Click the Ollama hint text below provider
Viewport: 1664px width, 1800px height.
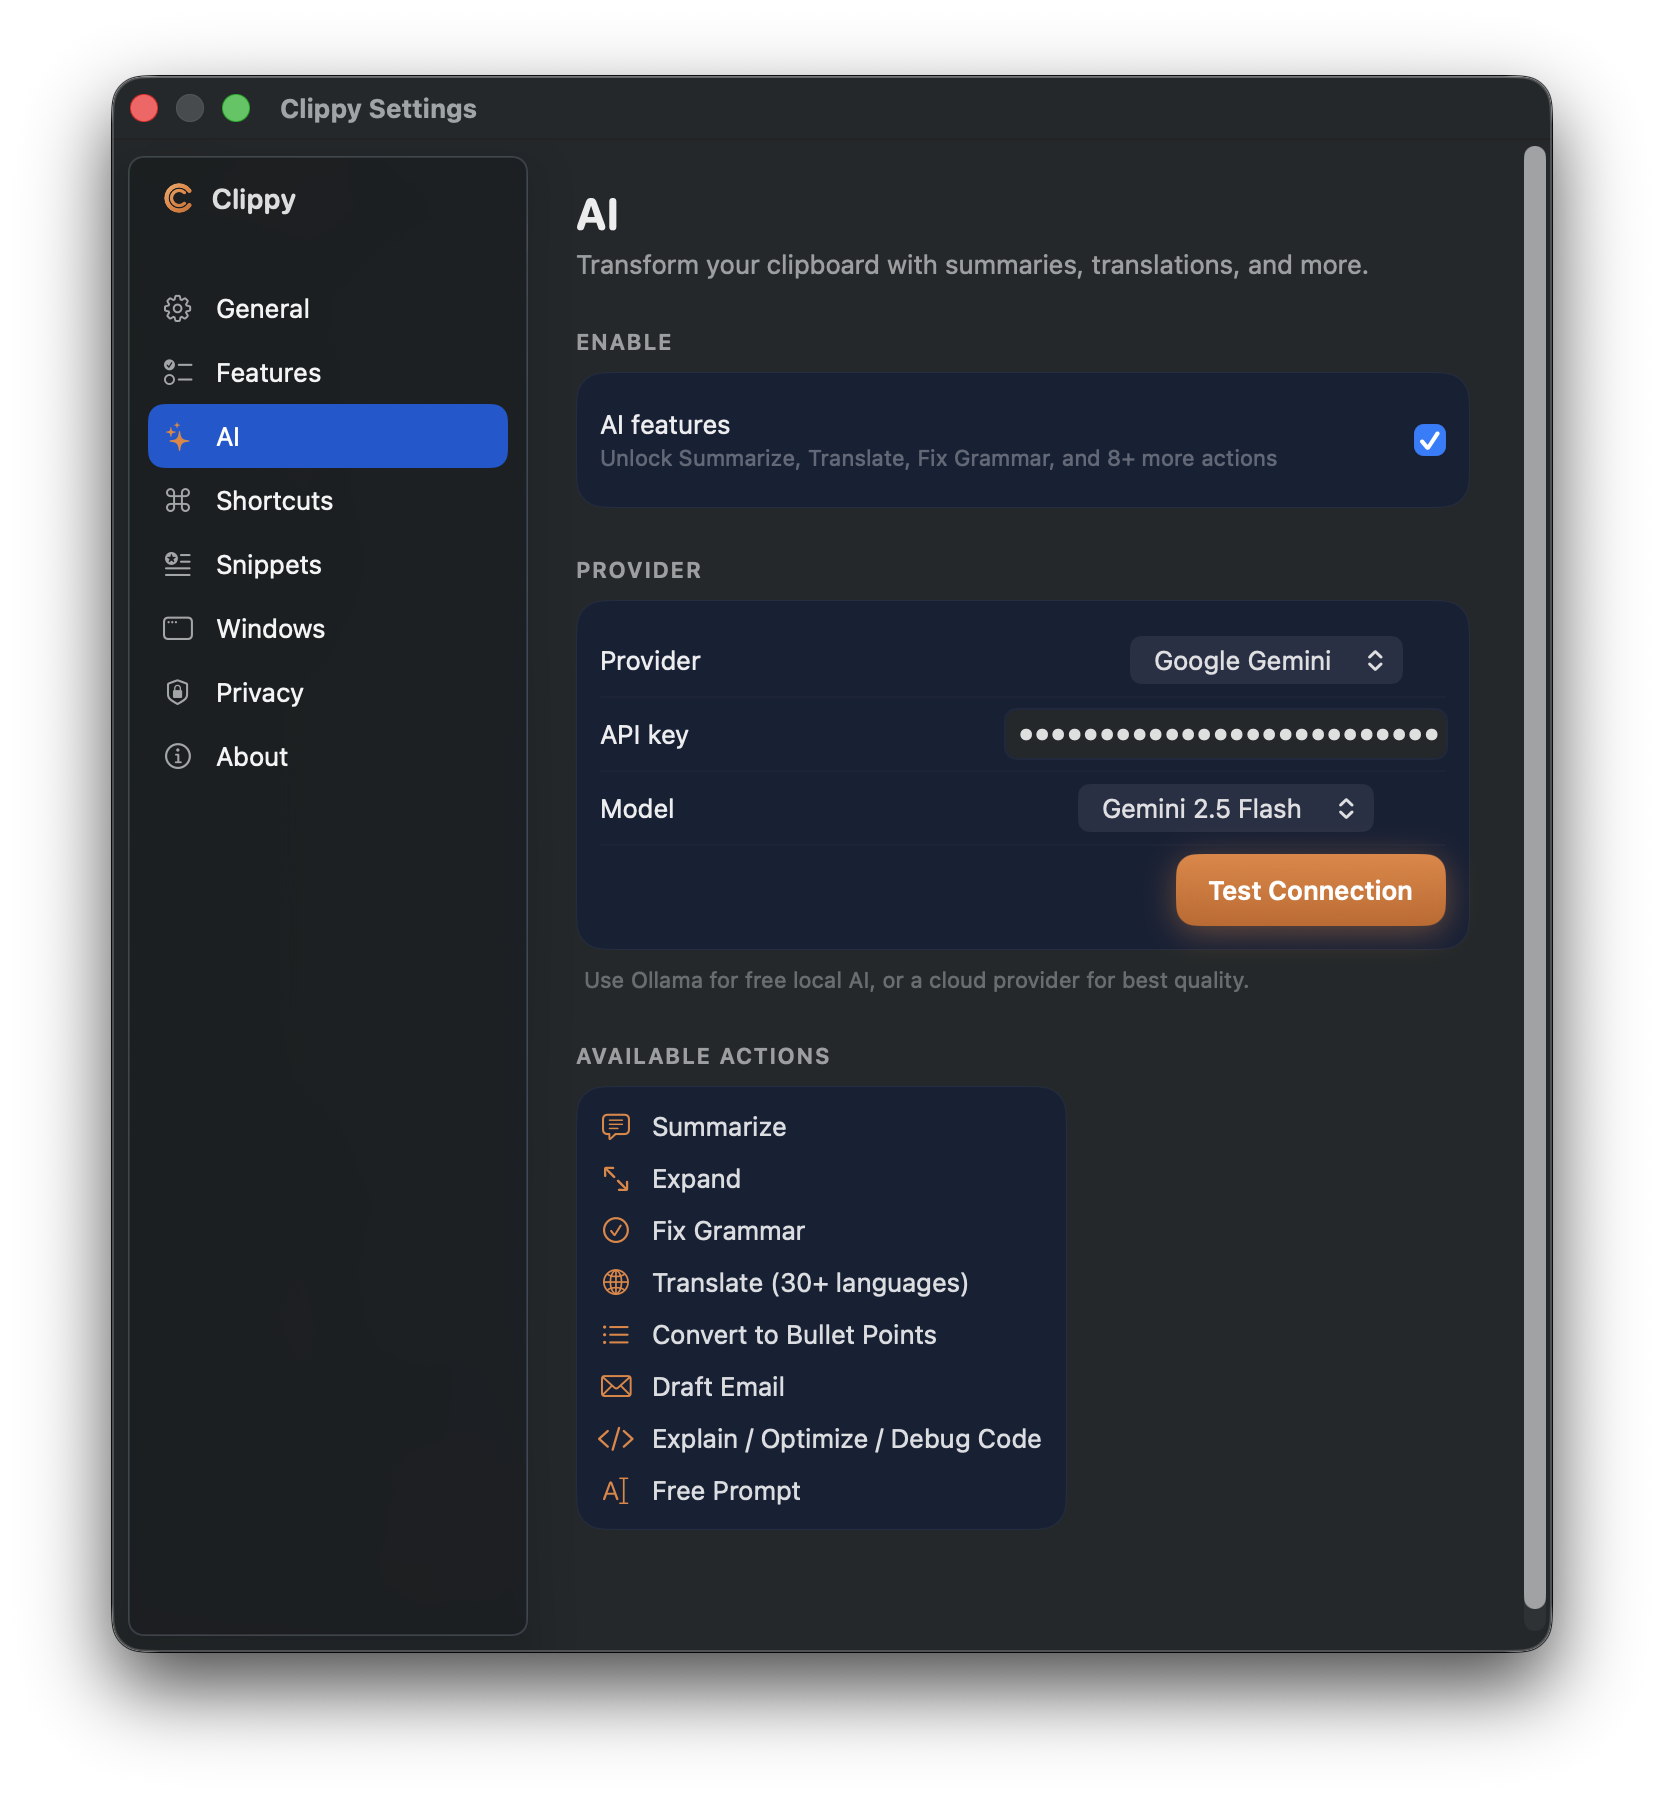[x=916, y=980]
